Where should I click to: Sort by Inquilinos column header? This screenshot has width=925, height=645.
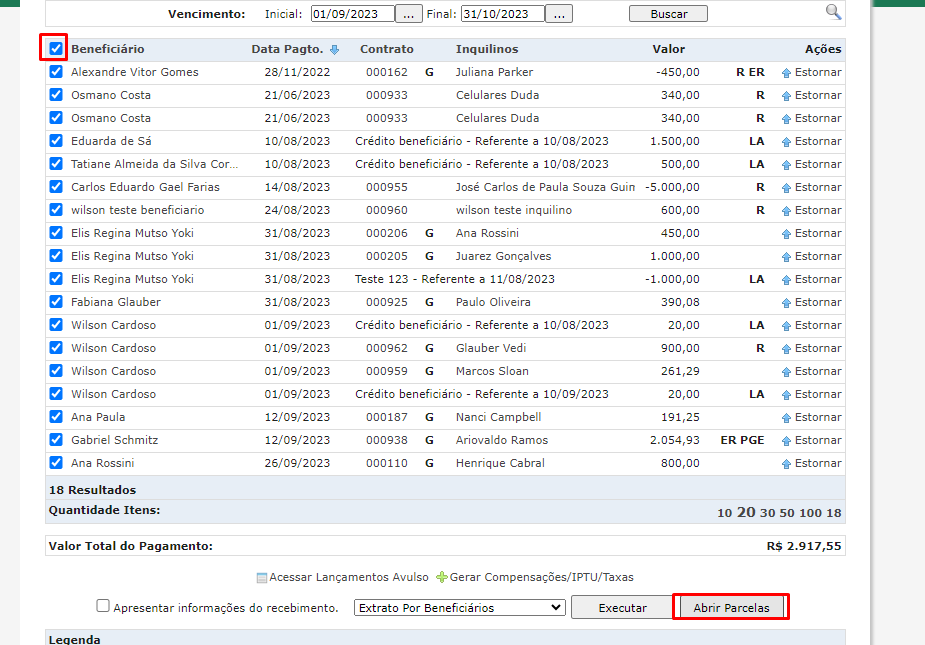click(x=487, y=49)
